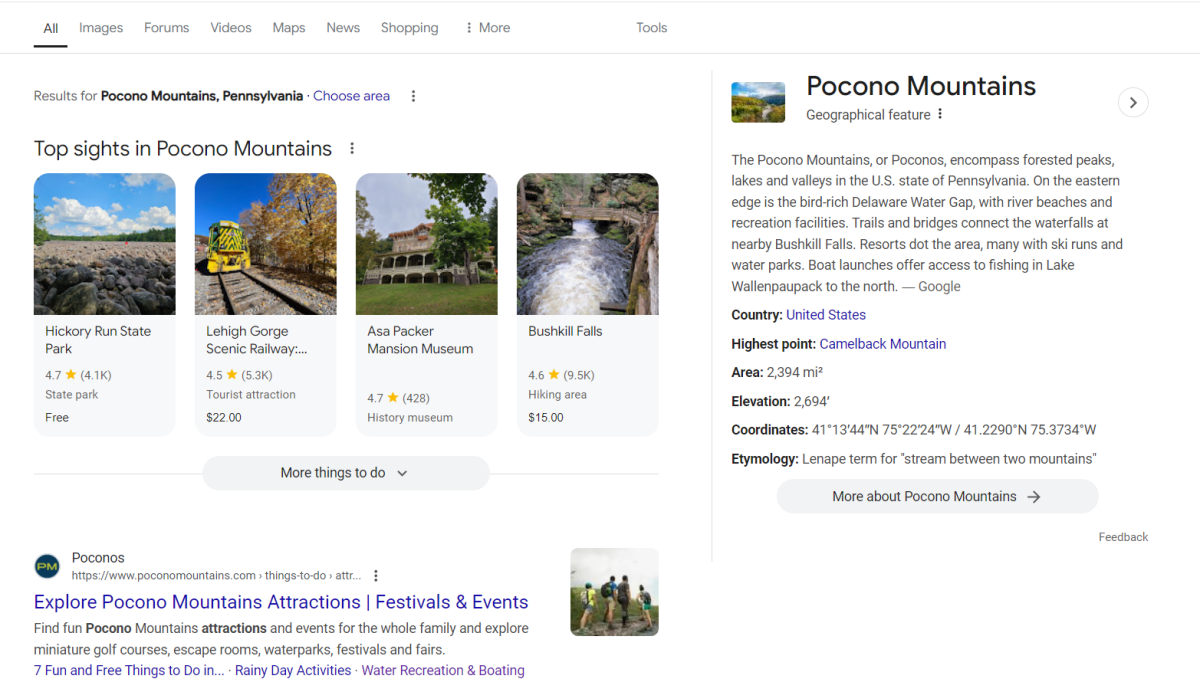
Task: Click the Pocono Mountains panel heading
Action: pos(921,86)
